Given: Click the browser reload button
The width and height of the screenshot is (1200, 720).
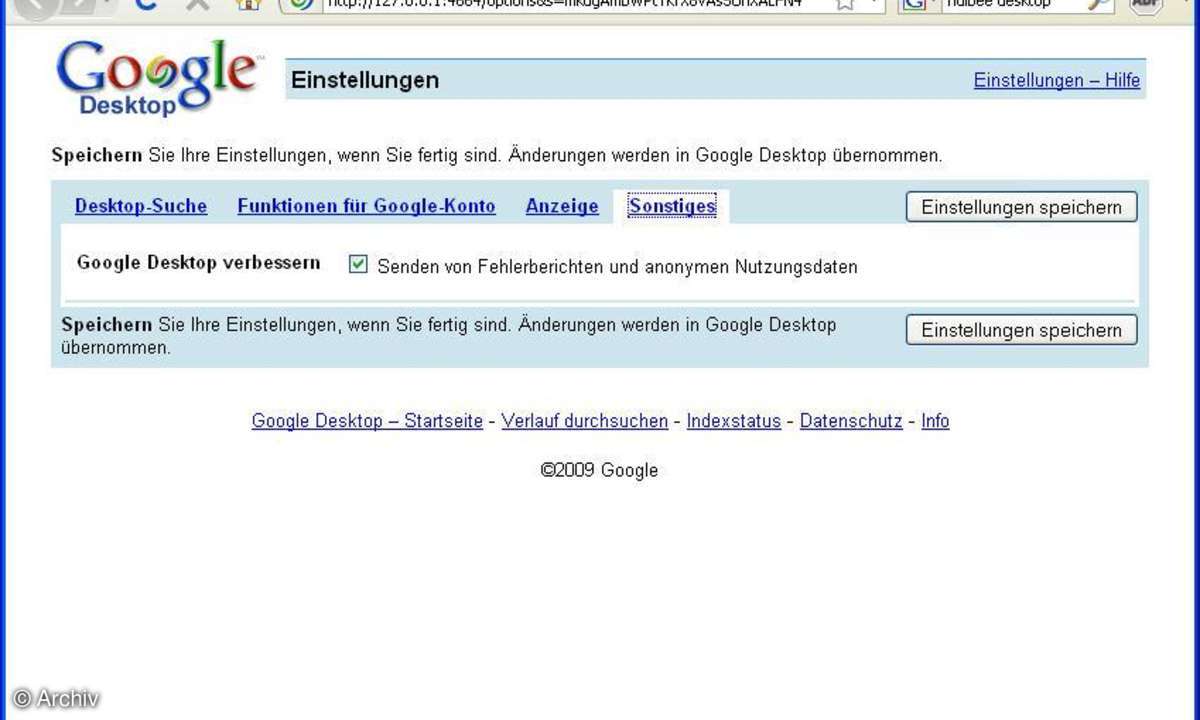Looking at the screenshot, I should tap(147, 4).
